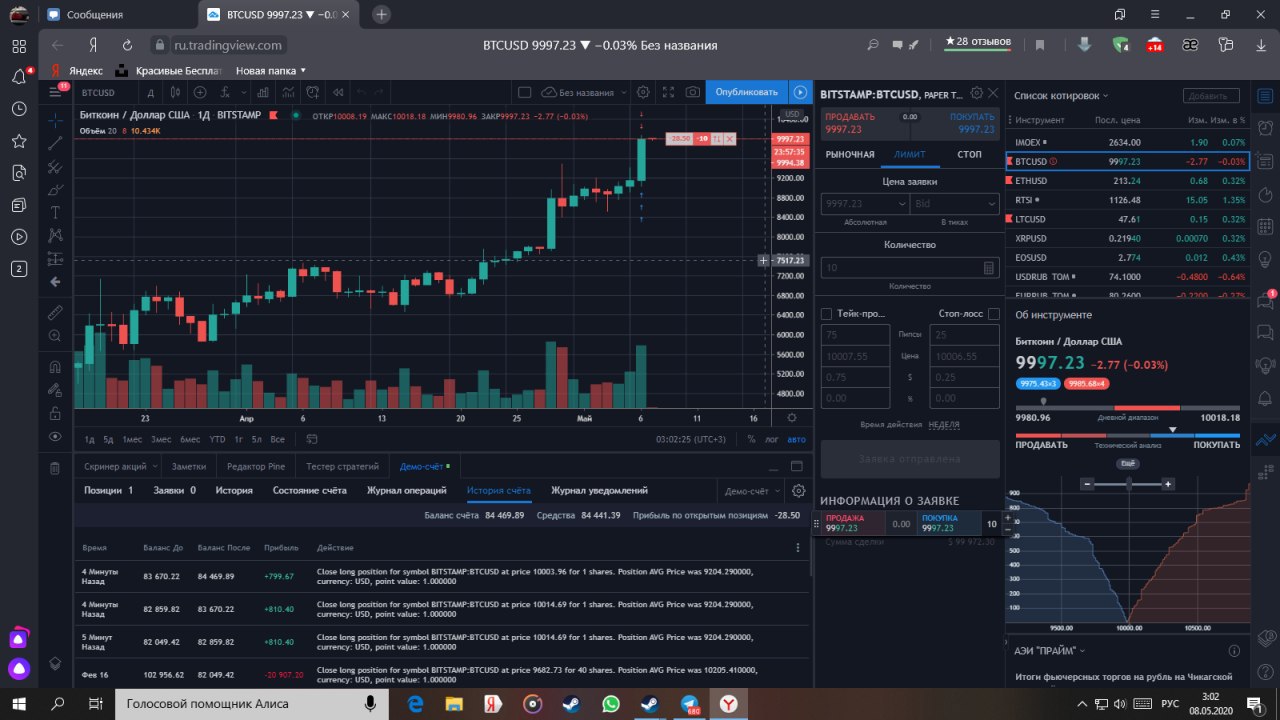Start bar replay with rewind icon
This screenshot has height=720, width=1280.
338,92
